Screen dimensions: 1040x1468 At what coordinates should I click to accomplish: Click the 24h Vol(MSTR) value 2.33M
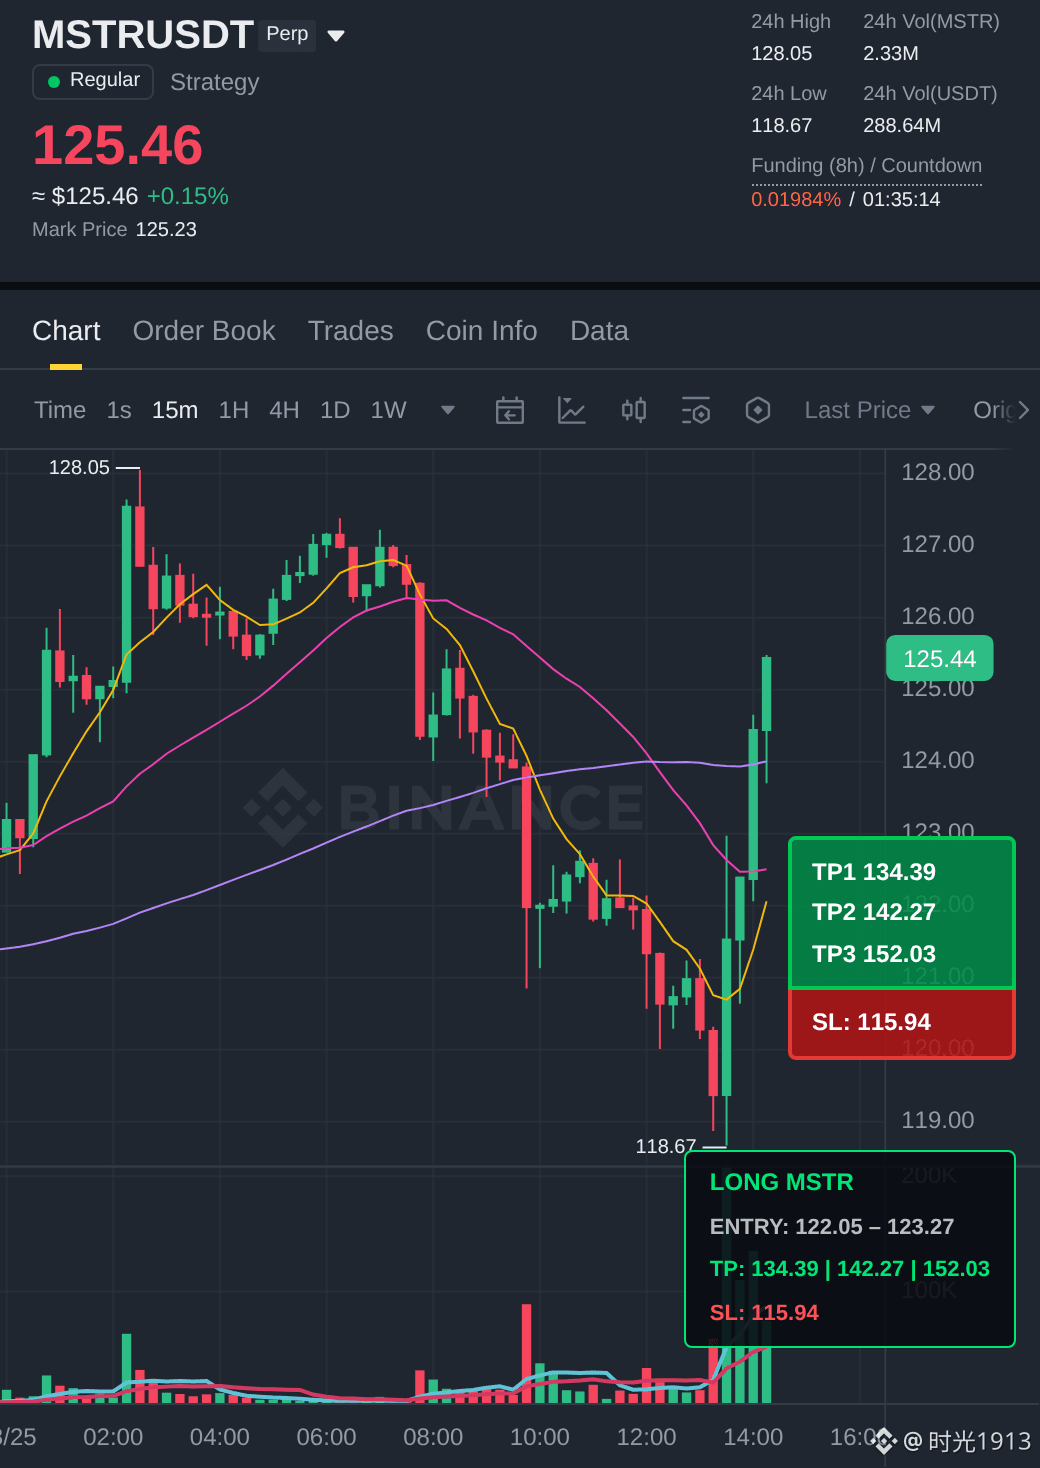coord(891,54)
